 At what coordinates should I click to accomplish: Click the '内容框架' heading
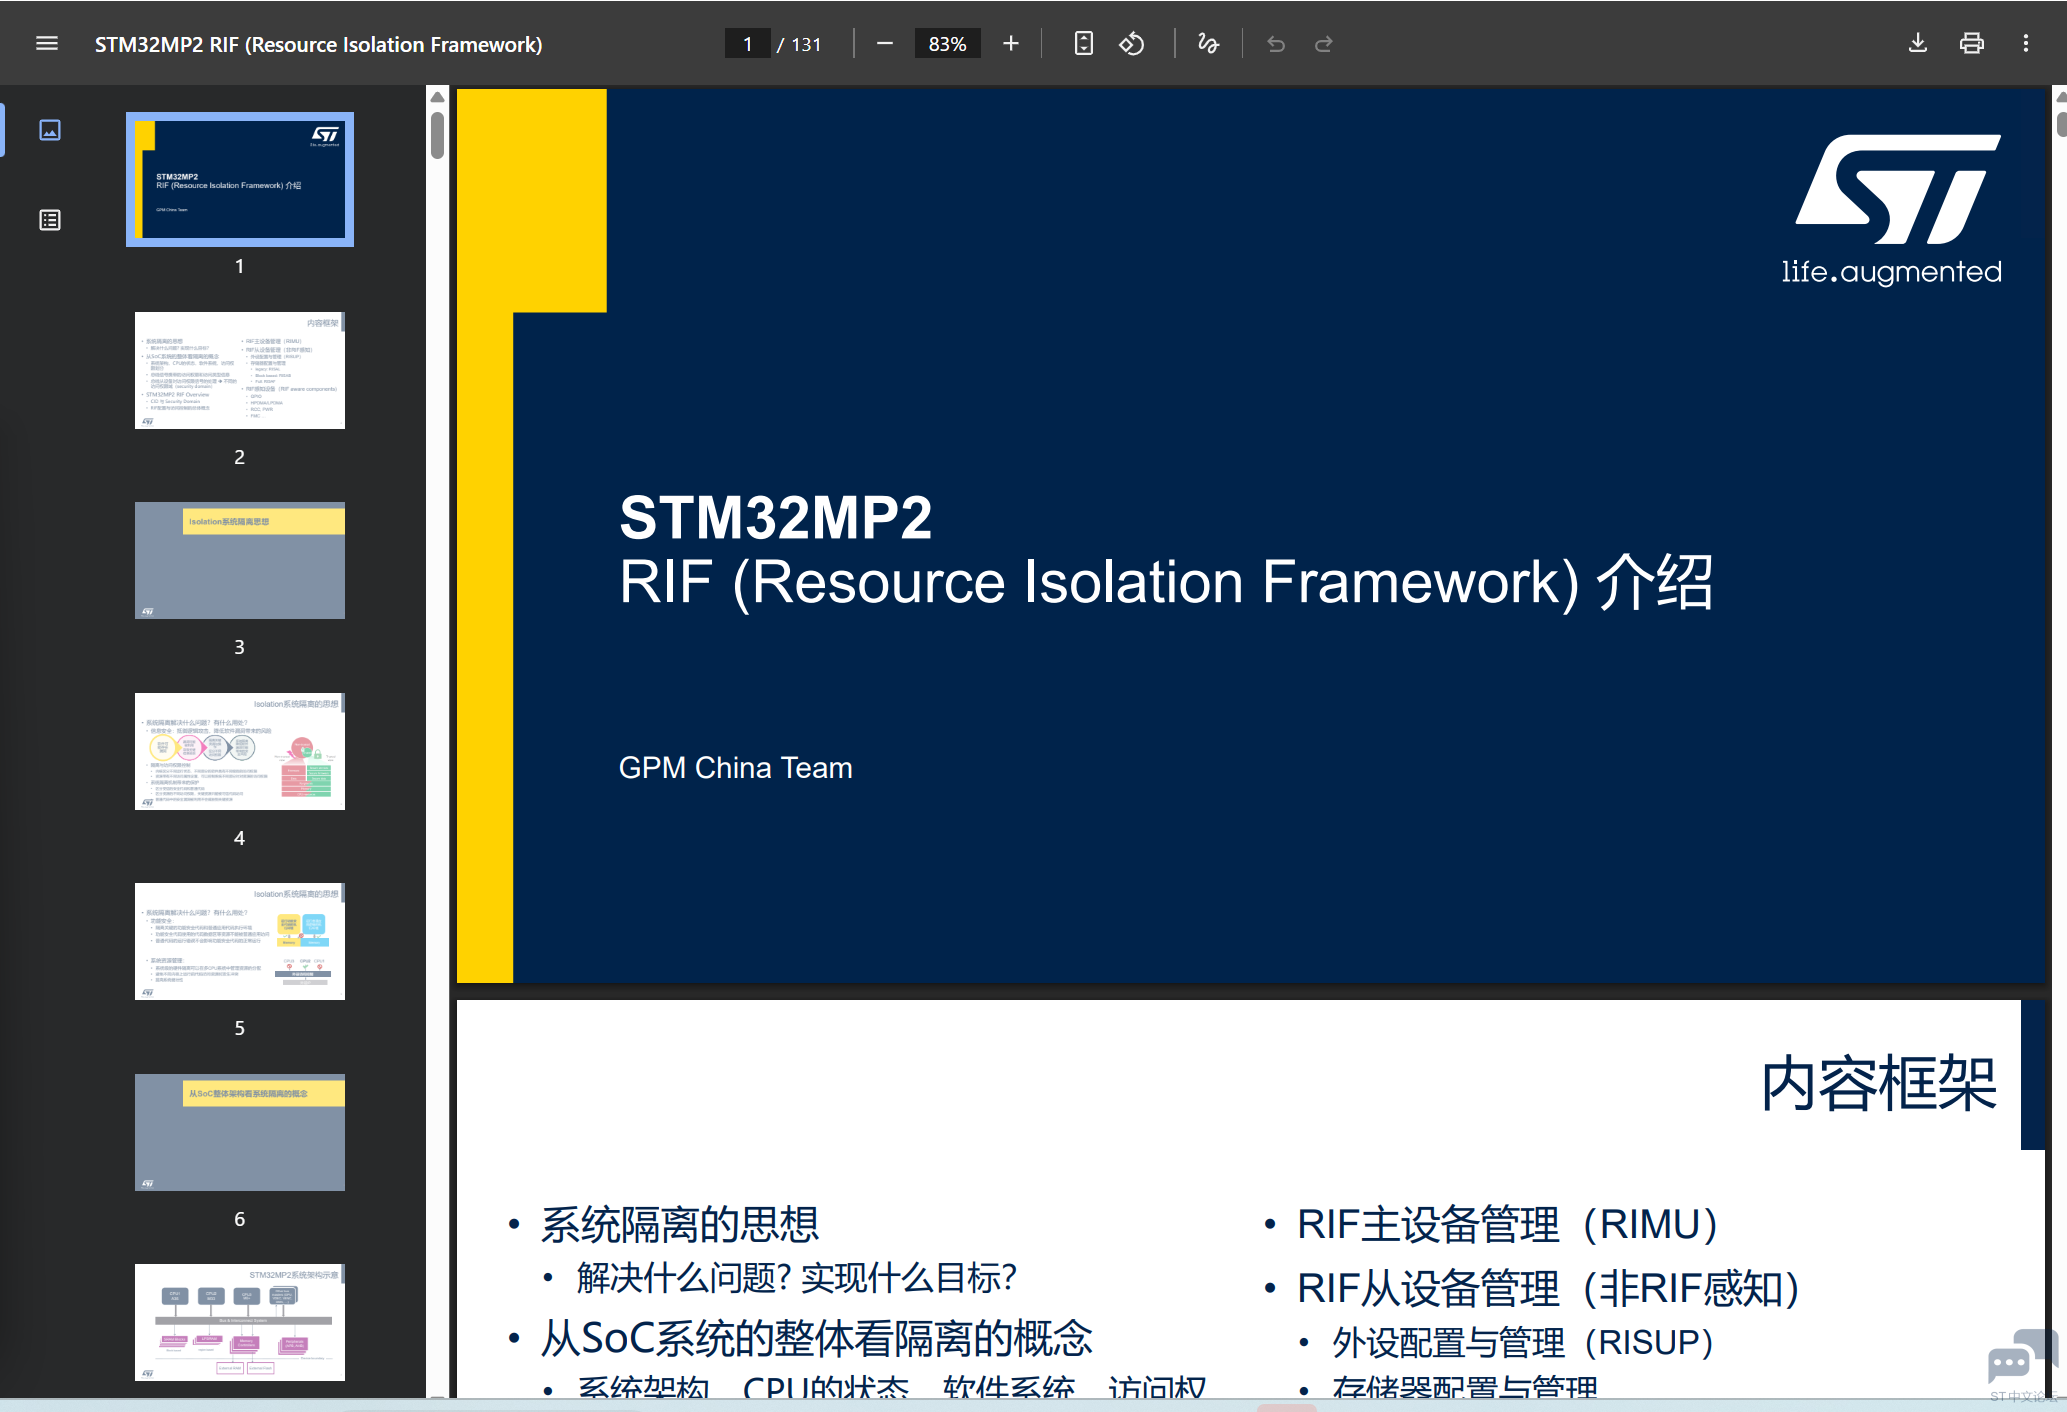(1878, 1084)
